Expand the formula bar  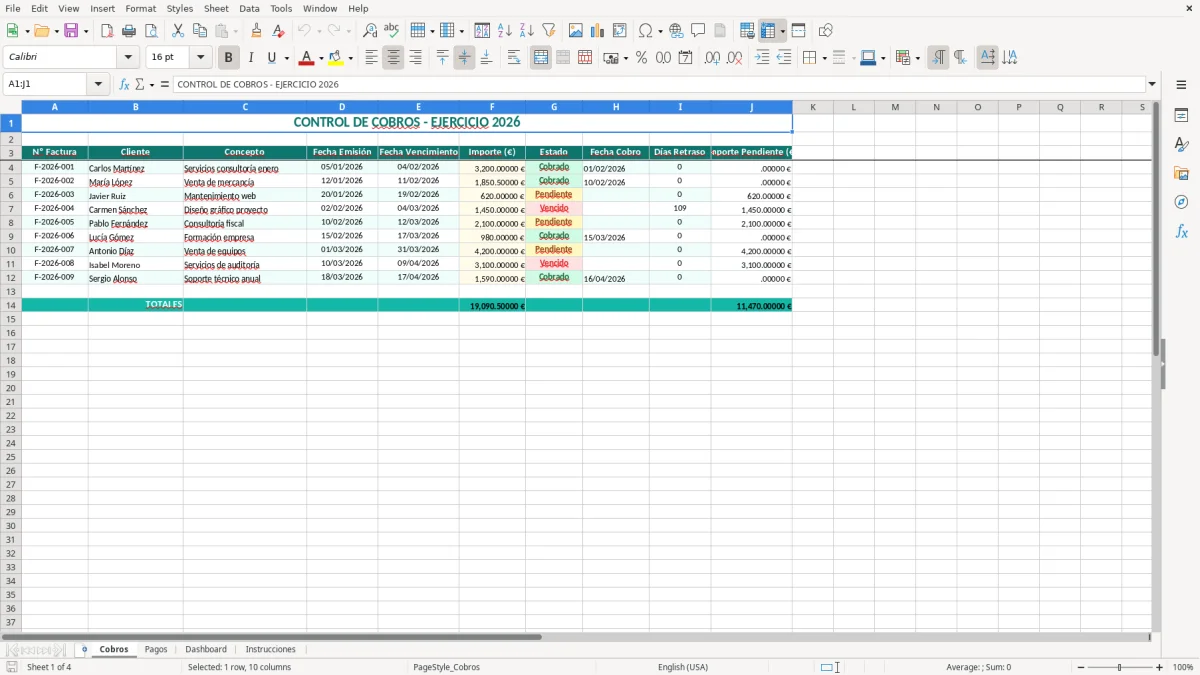click(x=1152, y=84)
